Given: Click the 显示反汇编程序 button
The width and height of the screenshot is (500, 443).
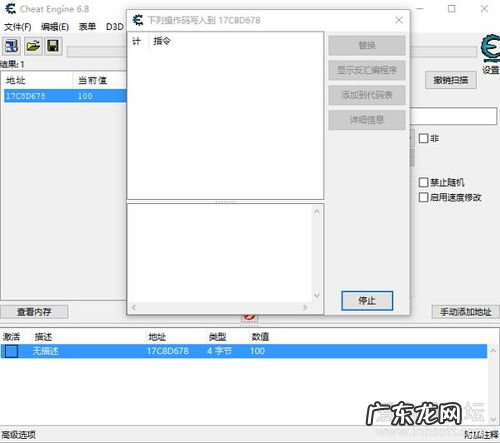Looking at the screenshot, I should pos(367,70).
